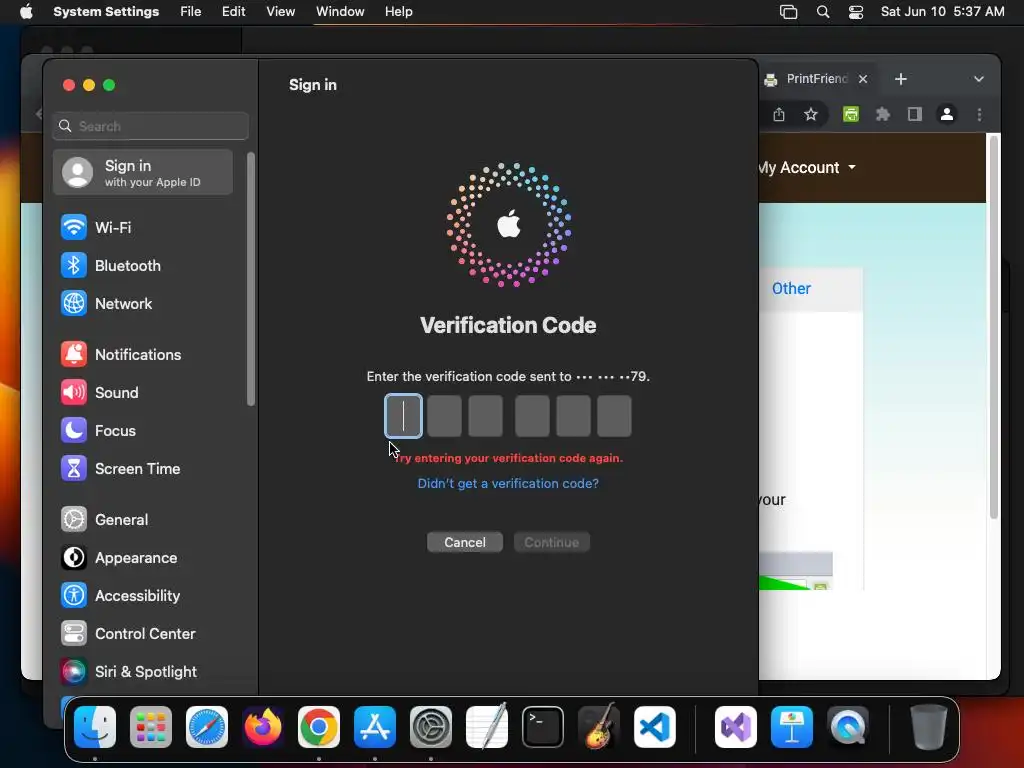Open Chrome Extensions puzzle icon
The height and width of the screenshot is (768, 1024).
click(x=883, y=115)
